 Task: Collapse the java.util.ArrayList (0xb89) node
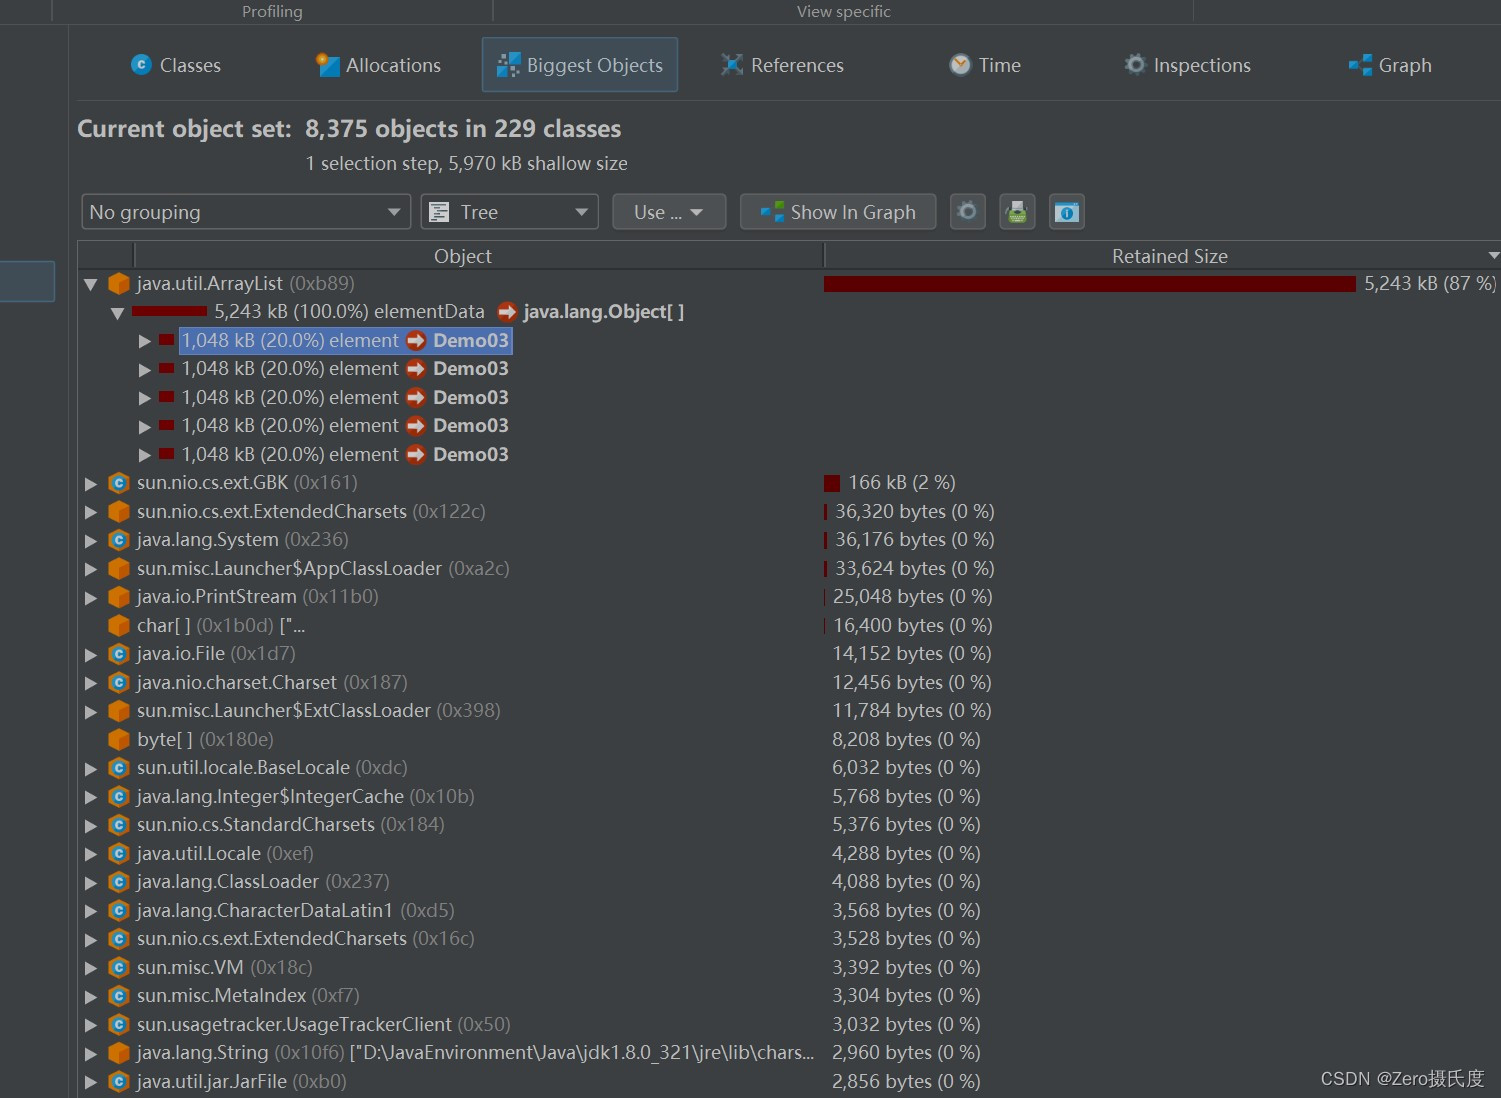91,284
